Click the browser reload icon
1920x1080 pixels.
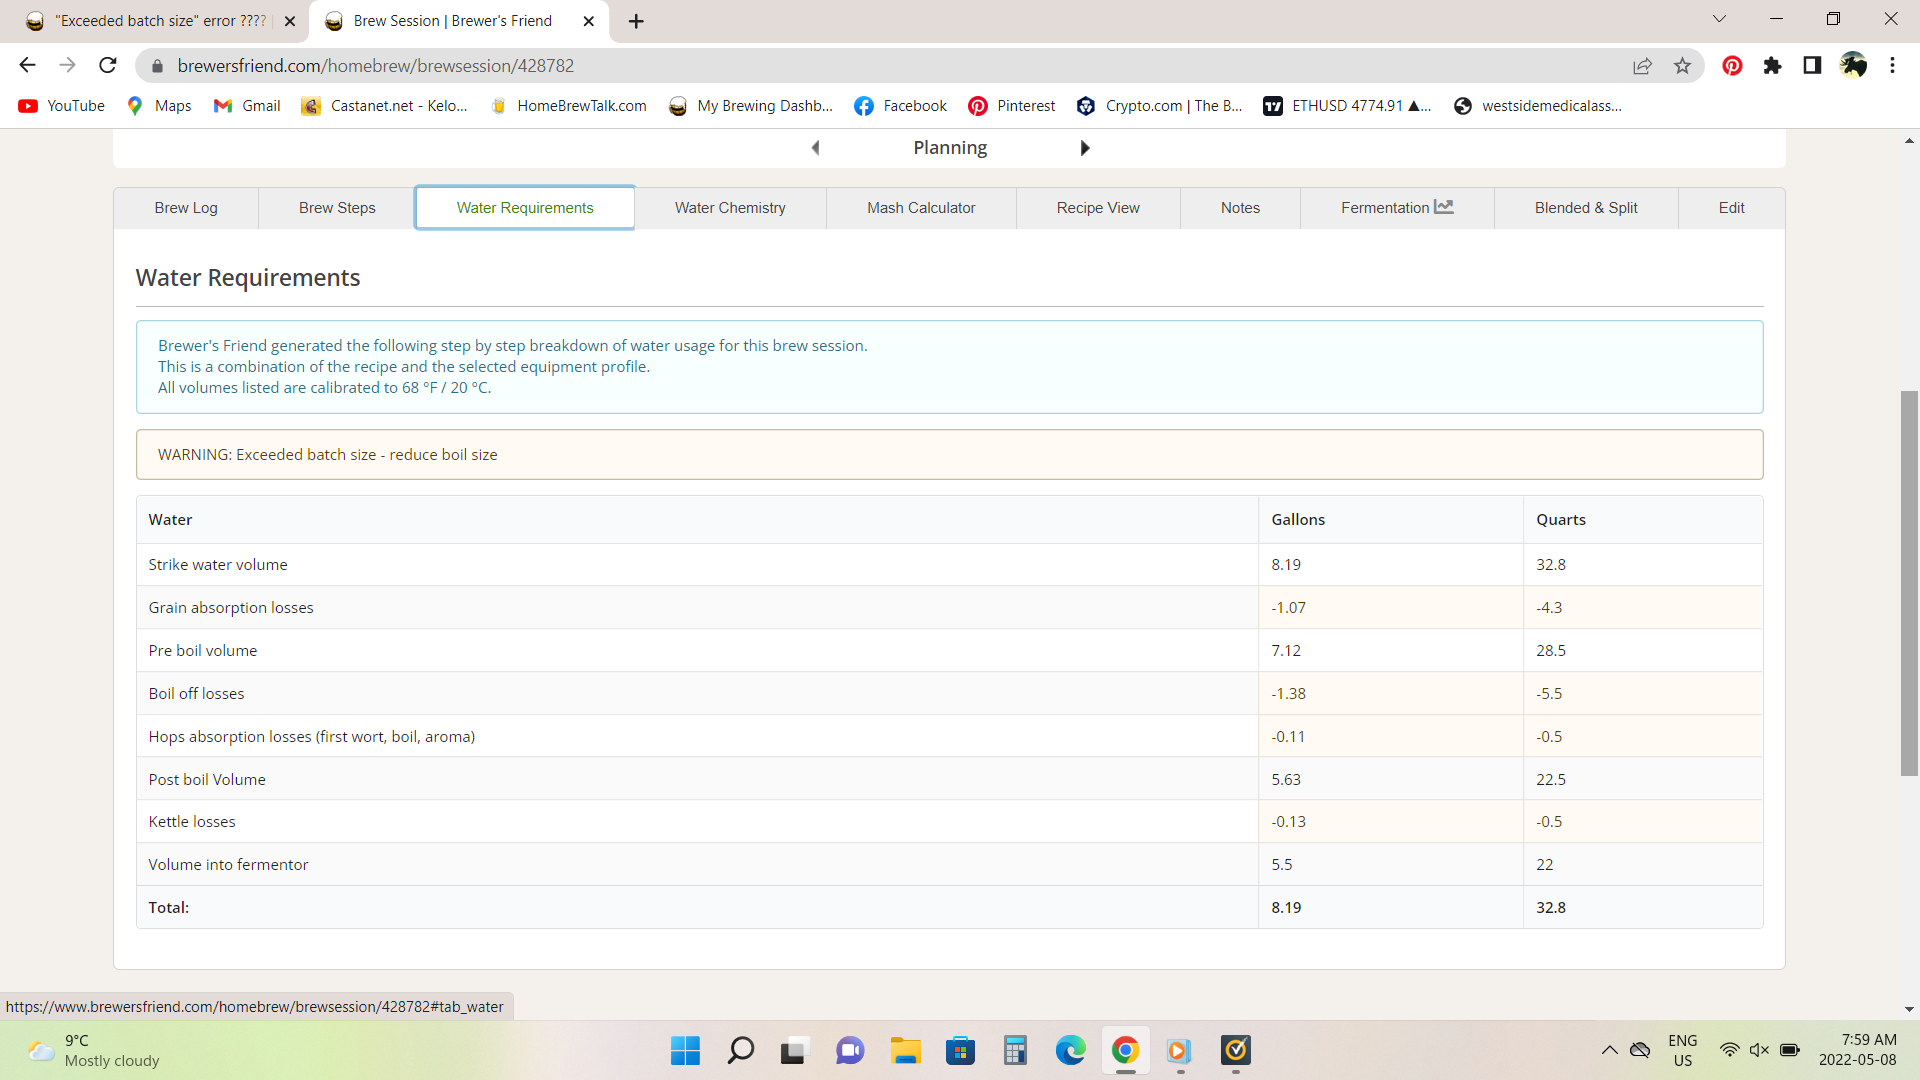108,66
